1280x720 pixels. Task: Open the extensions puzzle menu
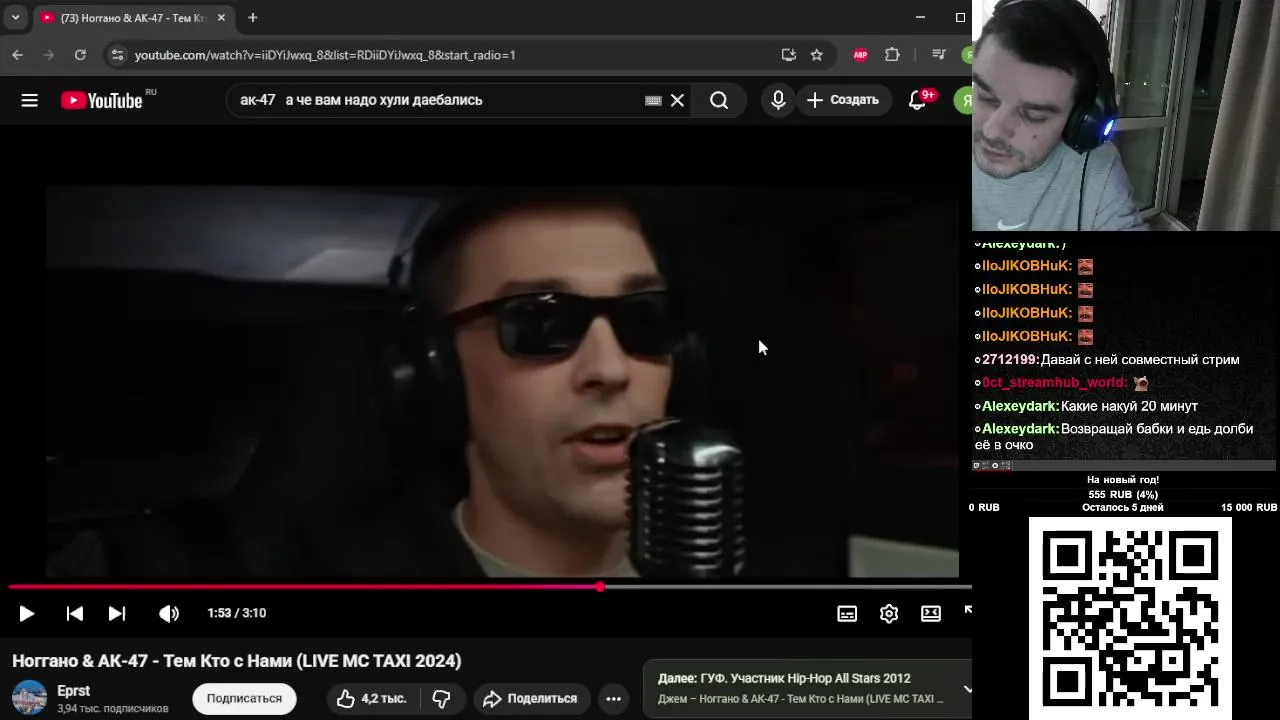(x=892, y=55)
